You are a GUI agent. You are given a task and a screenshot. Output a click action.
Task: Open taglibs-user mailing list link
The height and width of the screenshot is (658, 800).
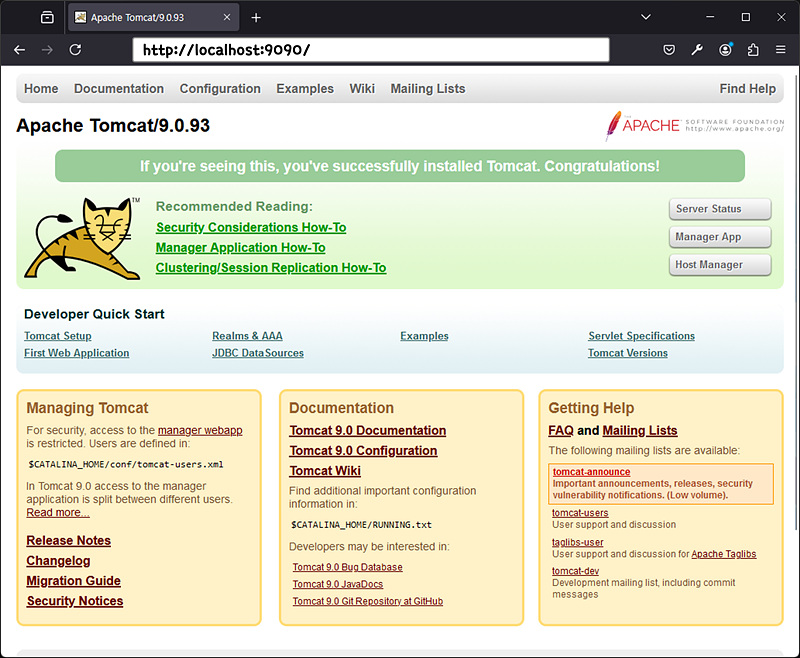tap(578, 542)
